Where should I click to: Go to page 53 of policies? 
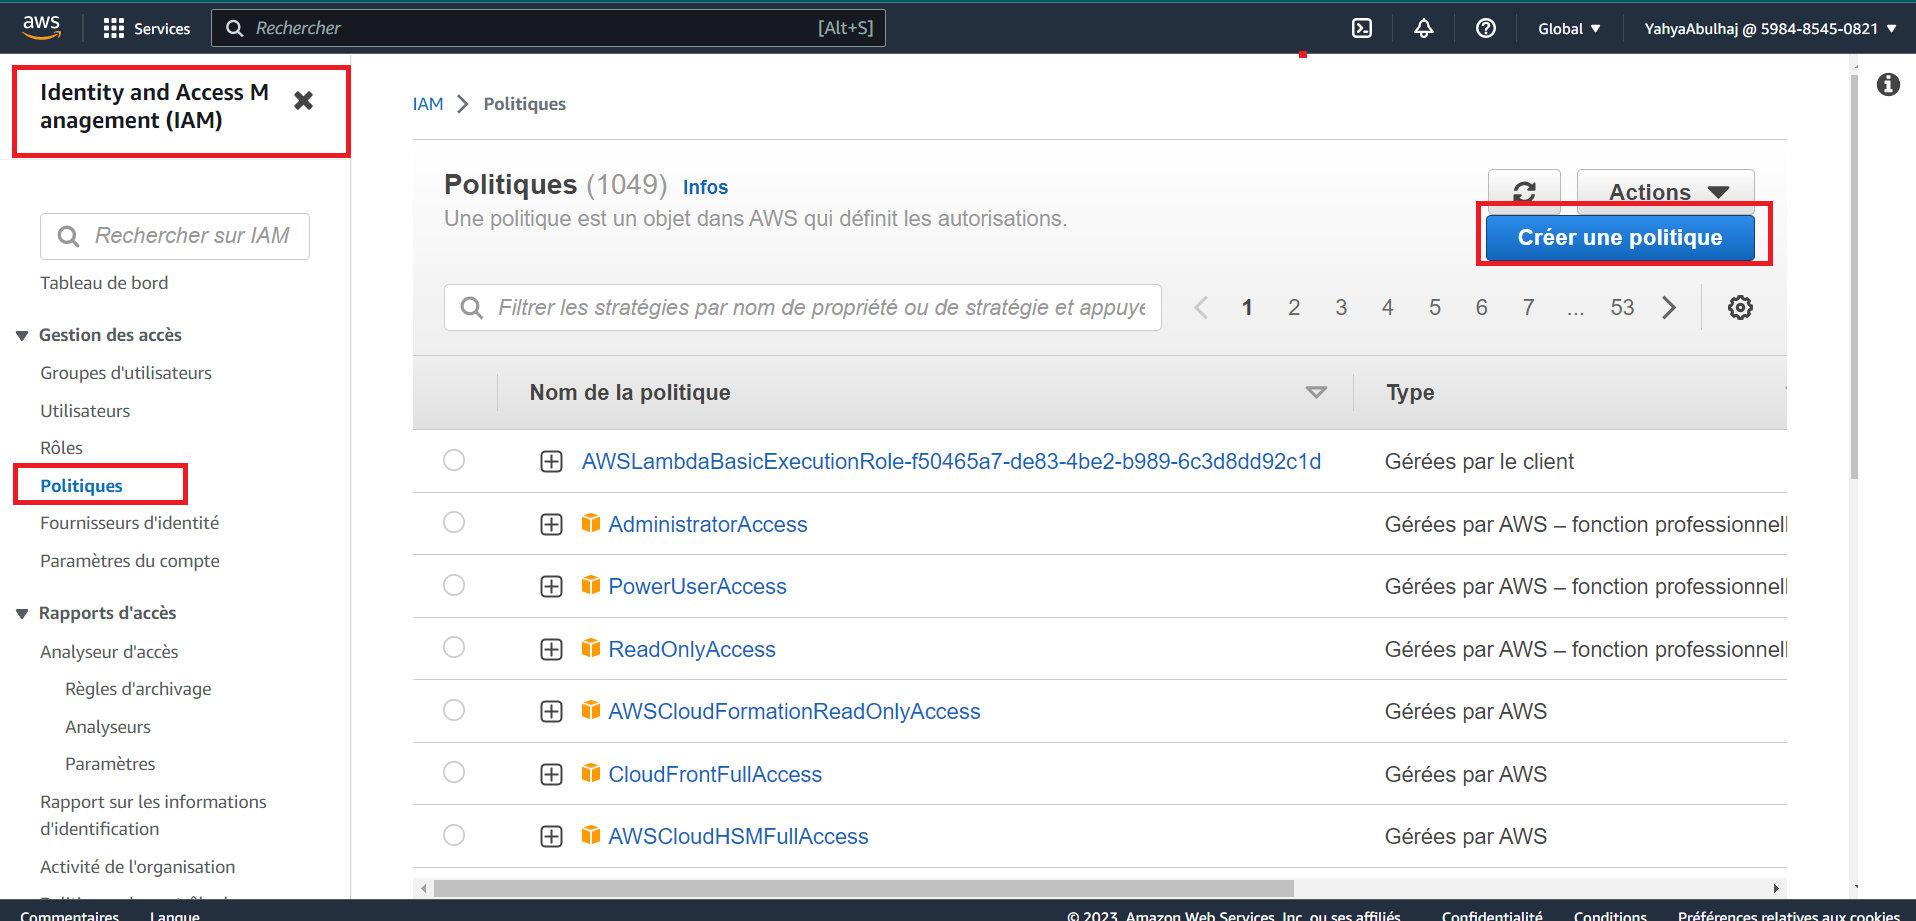tap(1622, 307)
